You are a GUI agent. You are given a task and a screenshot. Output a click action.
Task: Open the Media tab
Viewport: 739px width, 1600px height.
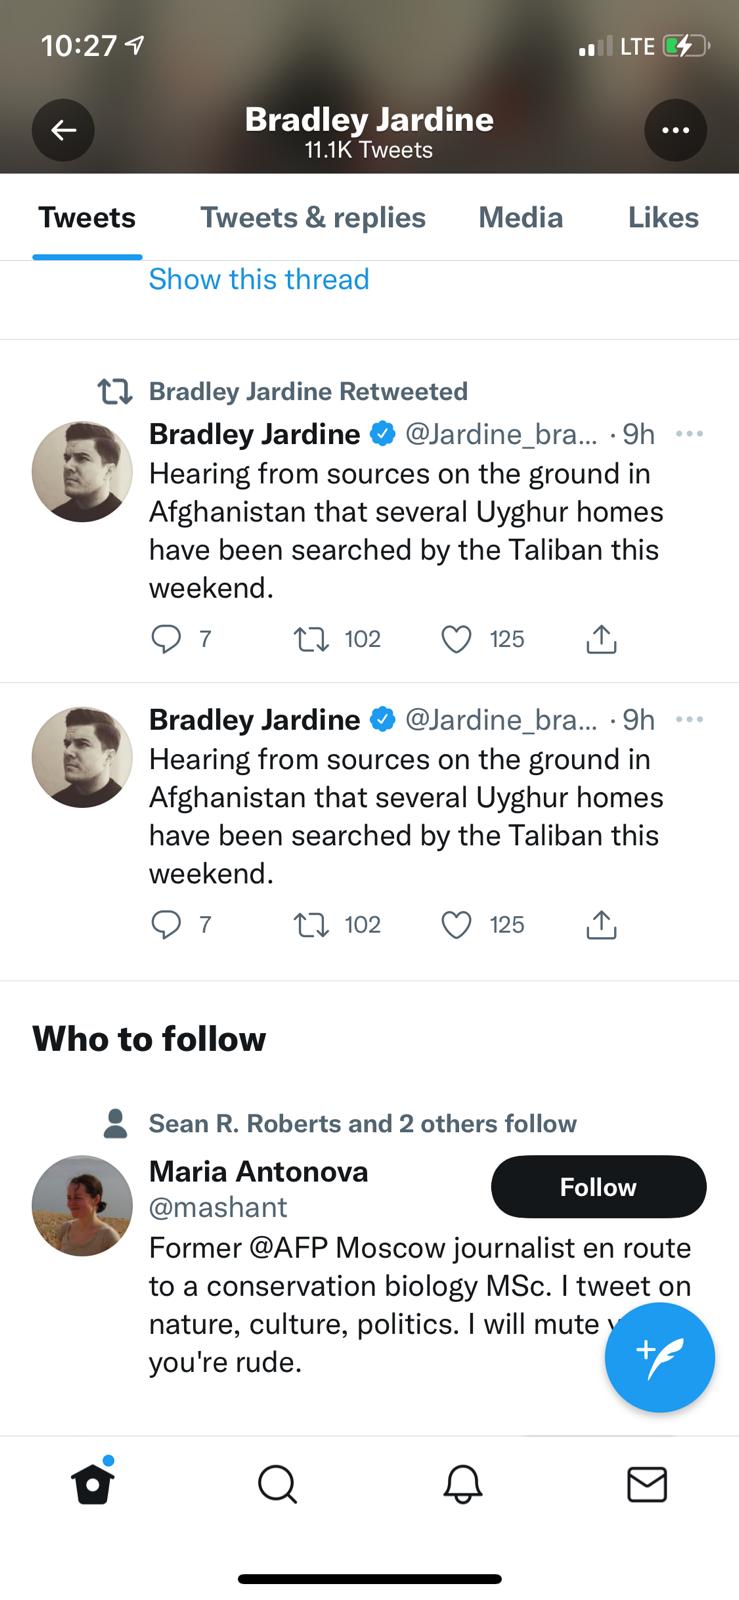coord(520,218)
